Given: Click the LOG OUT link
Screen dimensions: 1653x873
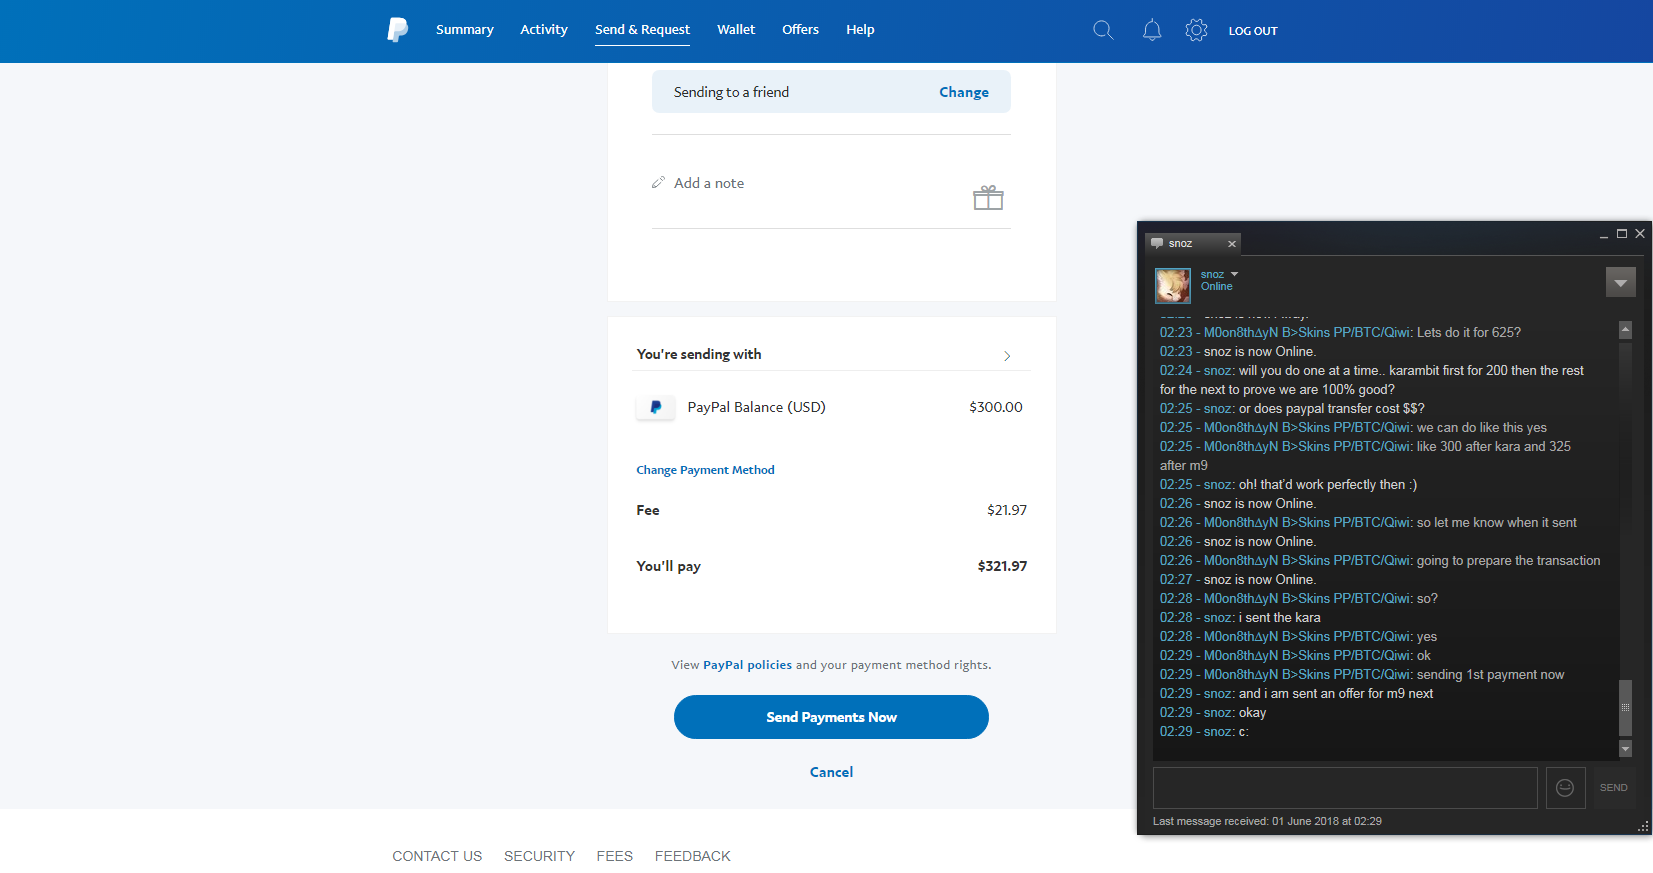Looking at the screenshot, I should 1253,31.
